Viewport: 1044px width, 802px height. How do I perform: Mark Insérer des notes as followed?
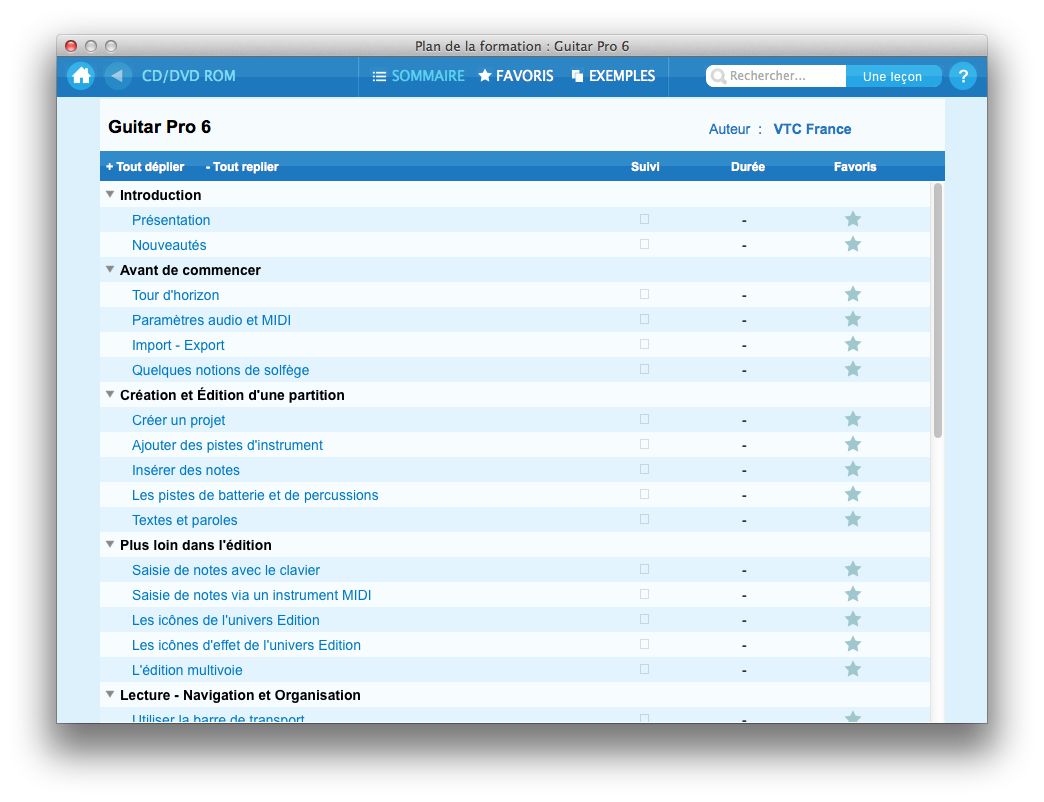645,469
